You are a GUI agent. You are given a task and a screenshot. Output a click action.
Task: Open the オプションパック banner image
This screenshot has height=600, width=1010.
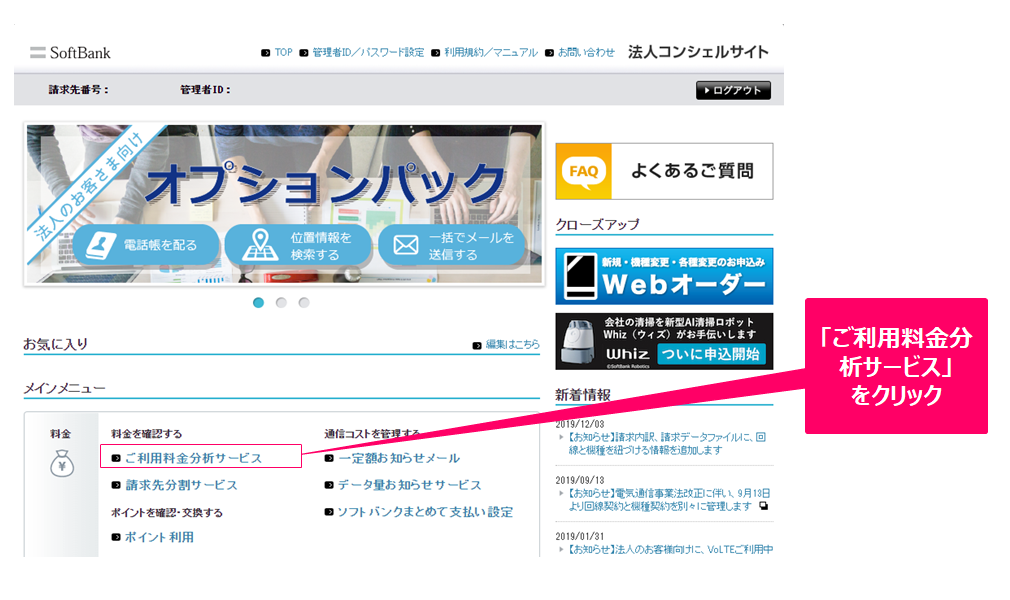click(284, 204)
